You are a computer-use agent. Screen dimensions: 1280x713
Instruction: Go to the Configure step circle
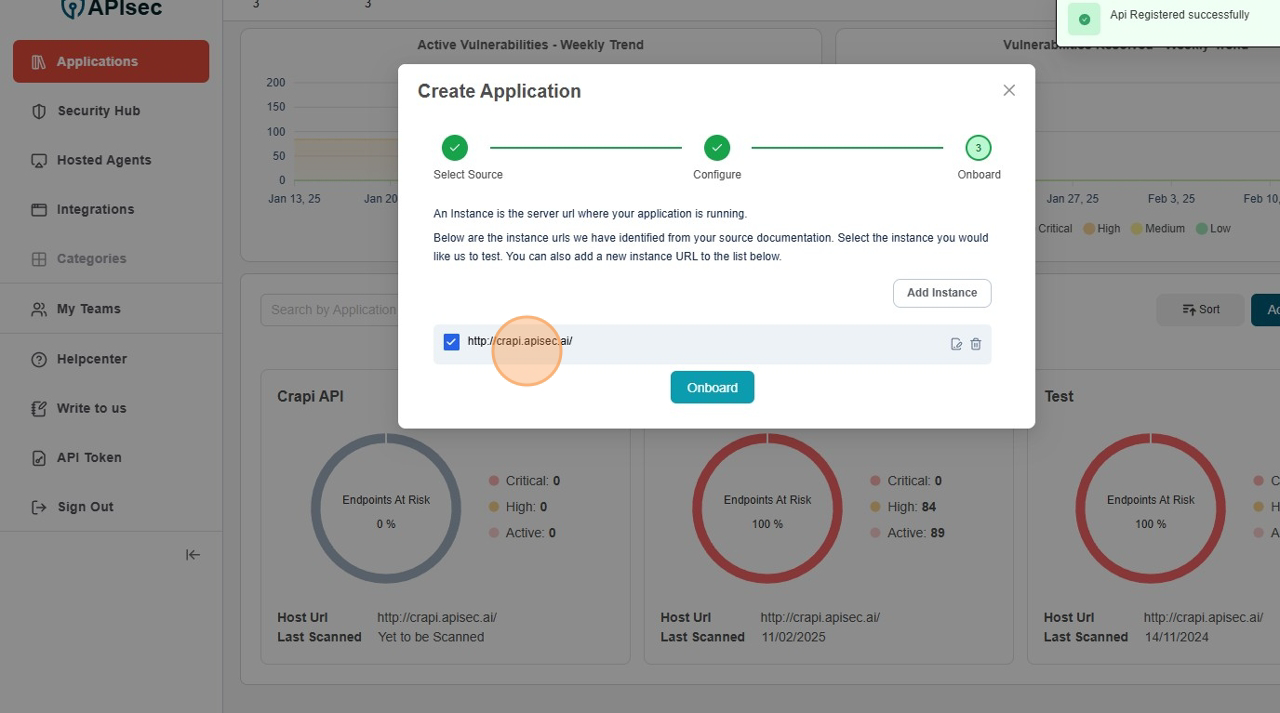(717, 148)
